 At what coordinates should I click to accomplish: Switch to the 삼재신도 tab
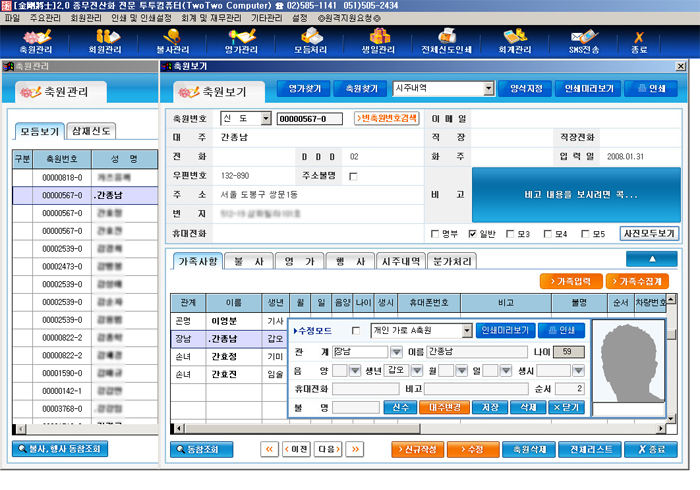91,131
